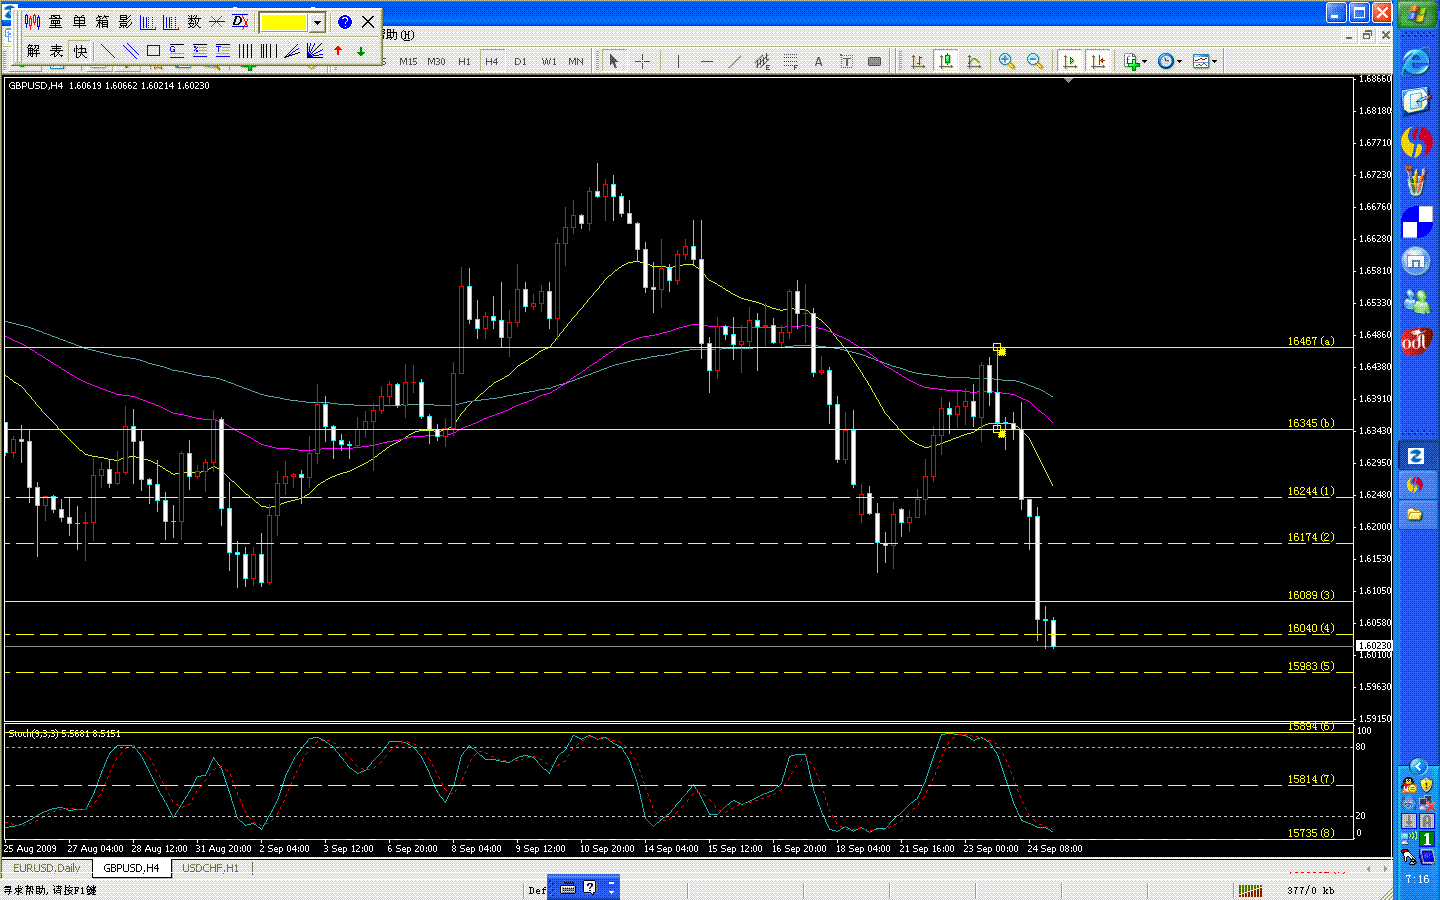Select the parallel channel lines tool

click(x=131, y=50)
